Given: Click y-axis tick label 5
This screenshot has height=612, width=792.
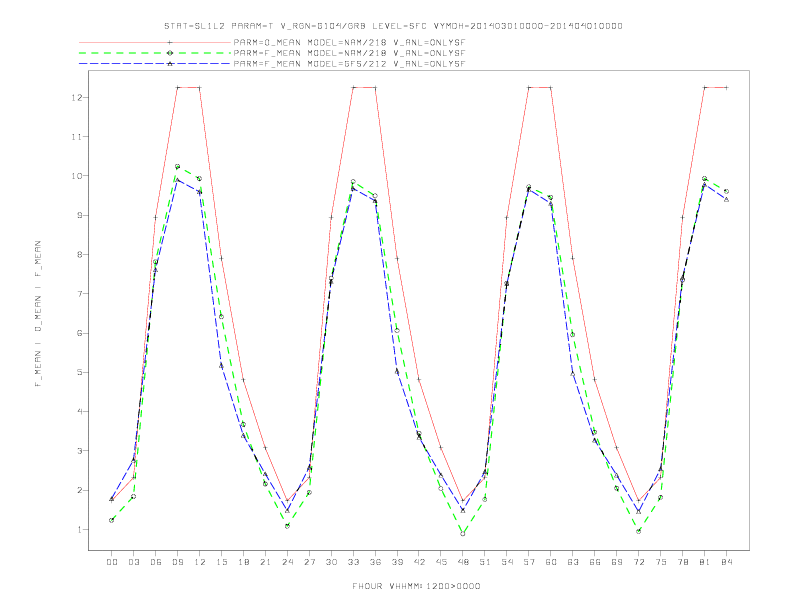Looking at the screenshot, I should tap(79, 373).
